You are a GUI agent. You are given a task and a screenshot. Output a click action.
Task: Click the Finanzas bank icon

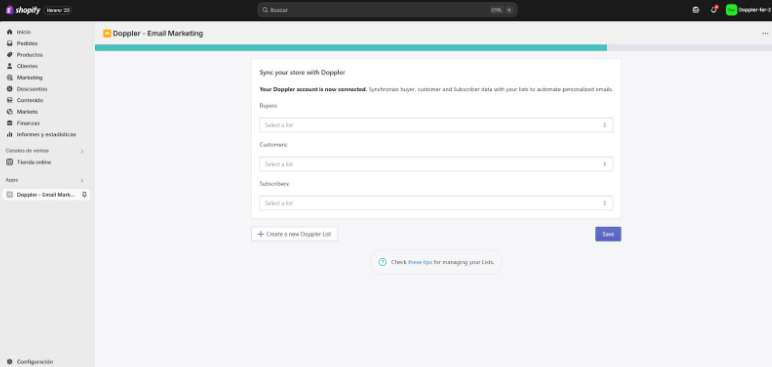pos(9,123)
